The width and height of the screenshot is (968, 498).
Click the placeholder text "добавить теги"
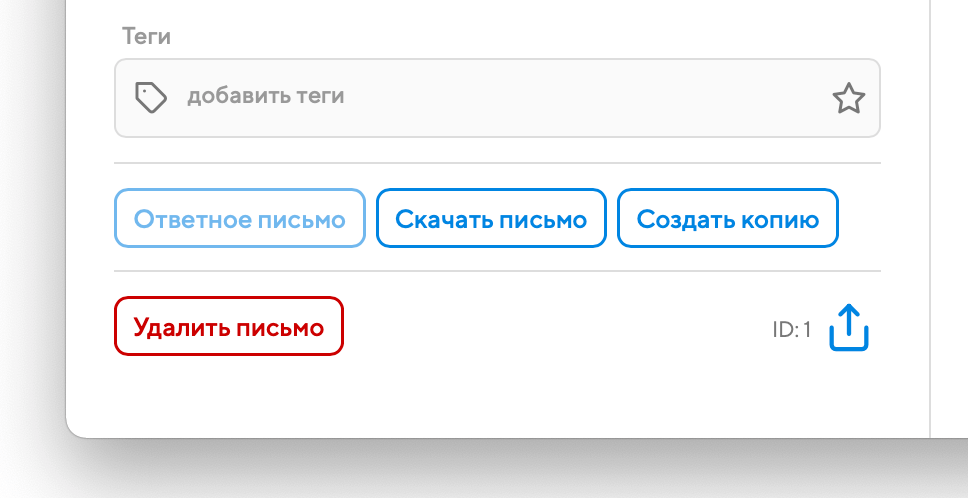tap(266, 97)
